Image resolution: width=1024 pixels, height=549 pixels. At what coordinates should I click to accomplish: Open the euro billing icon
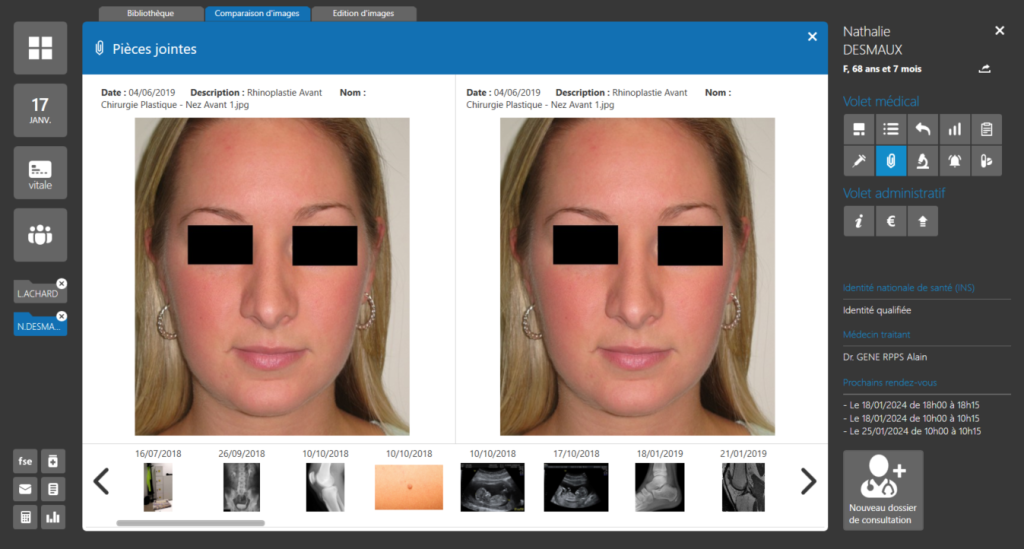[890, 222]
